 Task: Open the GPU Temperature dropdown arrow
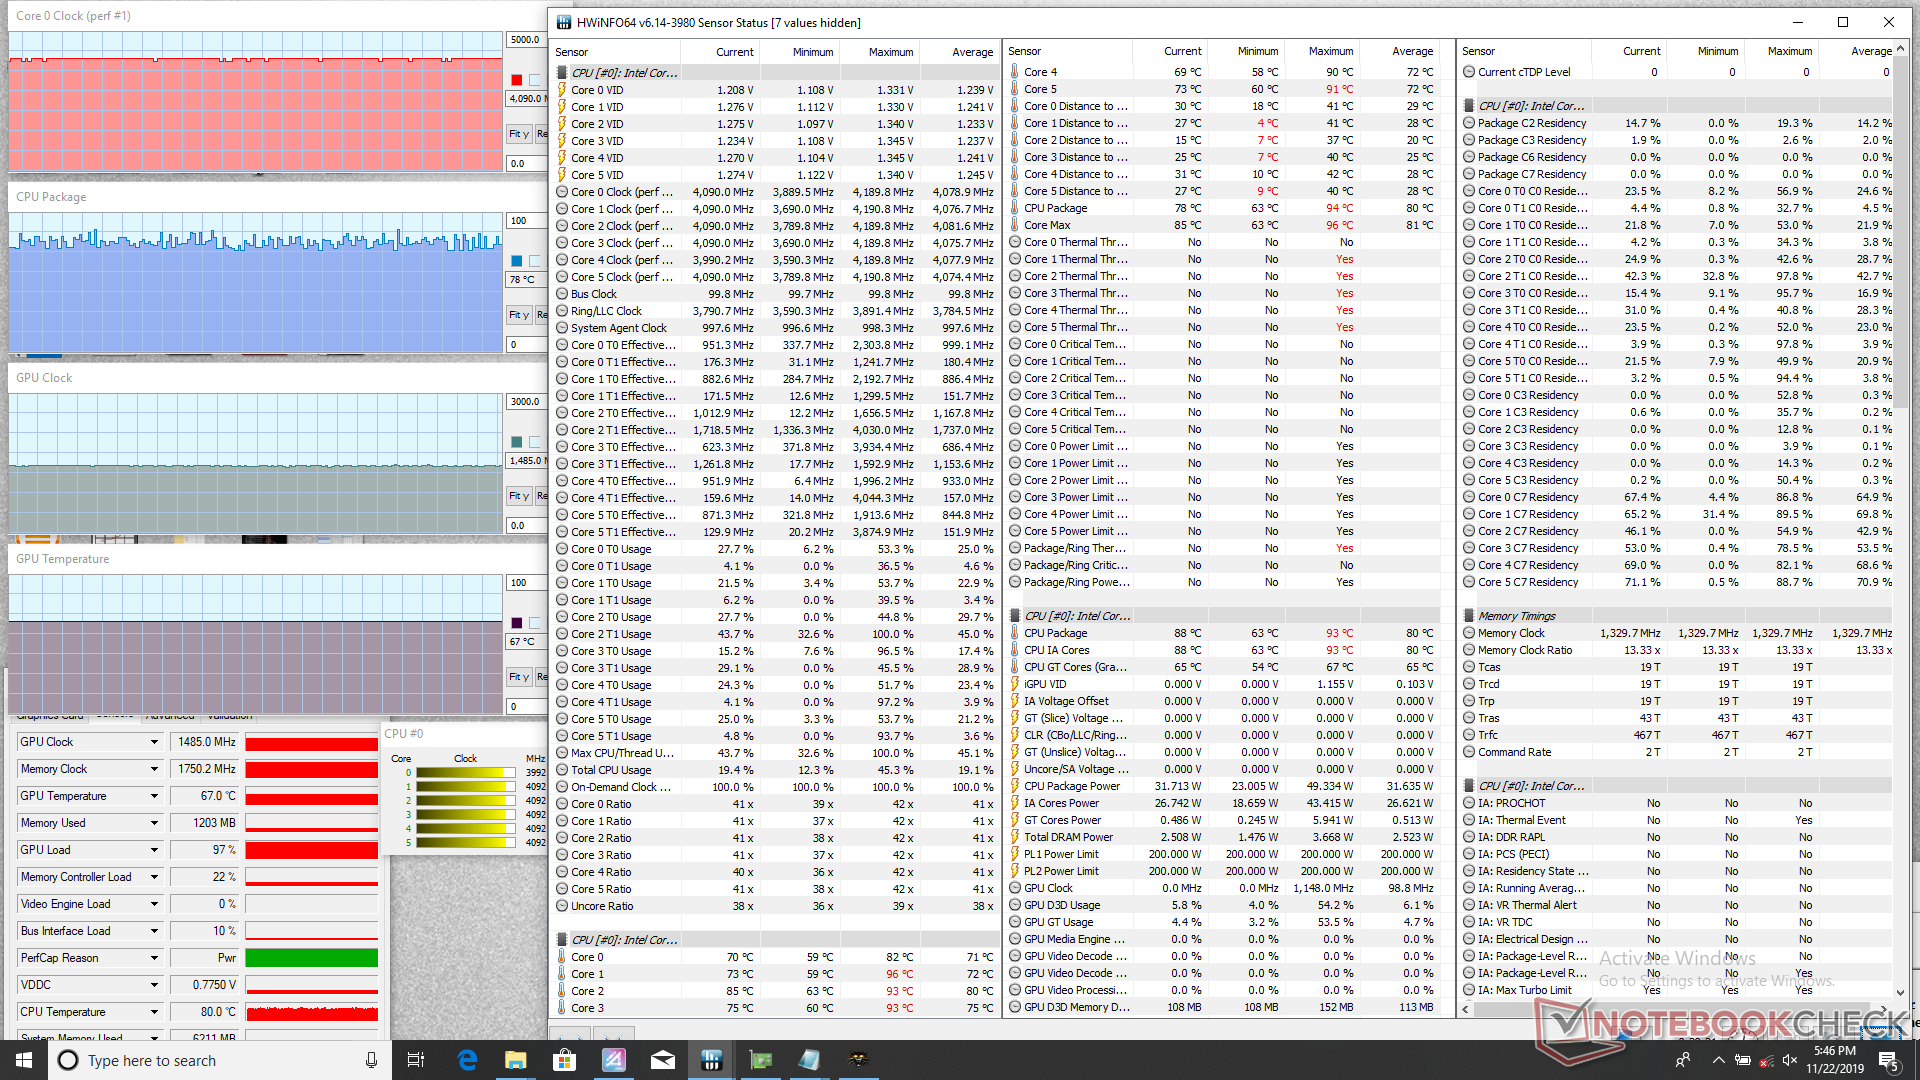[154, 796]
